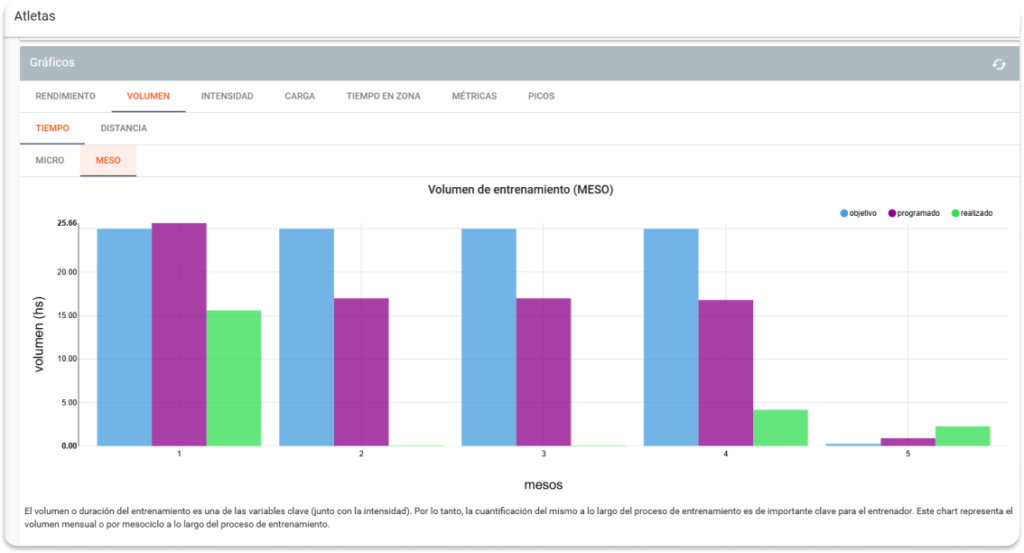Select the Volumen tab
Image resolution: width=1024 pixels, height=553 pixels.
[148, 97]
